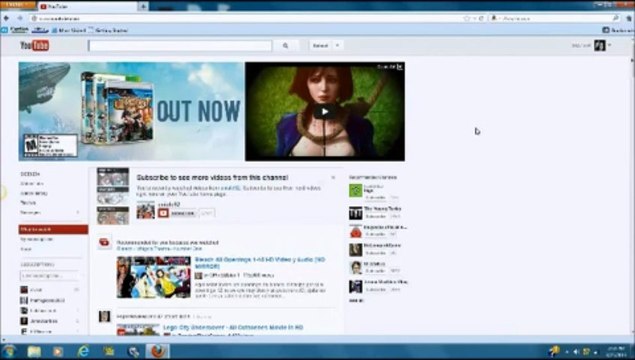The height and width of the screenshot is (360, 635).
Task: Open the dropdown arrow next to Upload
Action: [x=337, y=46]
